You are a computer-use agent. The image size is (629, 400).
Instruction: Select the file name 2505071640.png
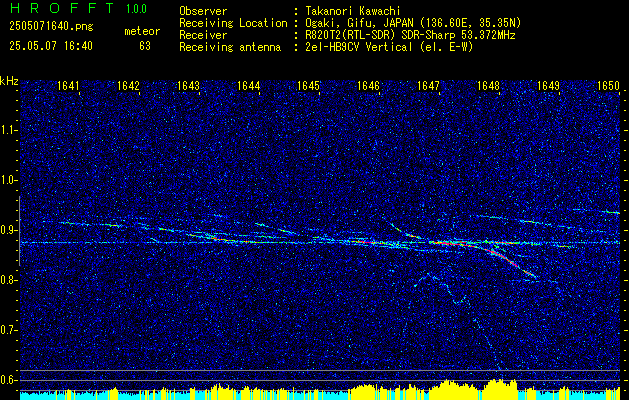[51, 27]
